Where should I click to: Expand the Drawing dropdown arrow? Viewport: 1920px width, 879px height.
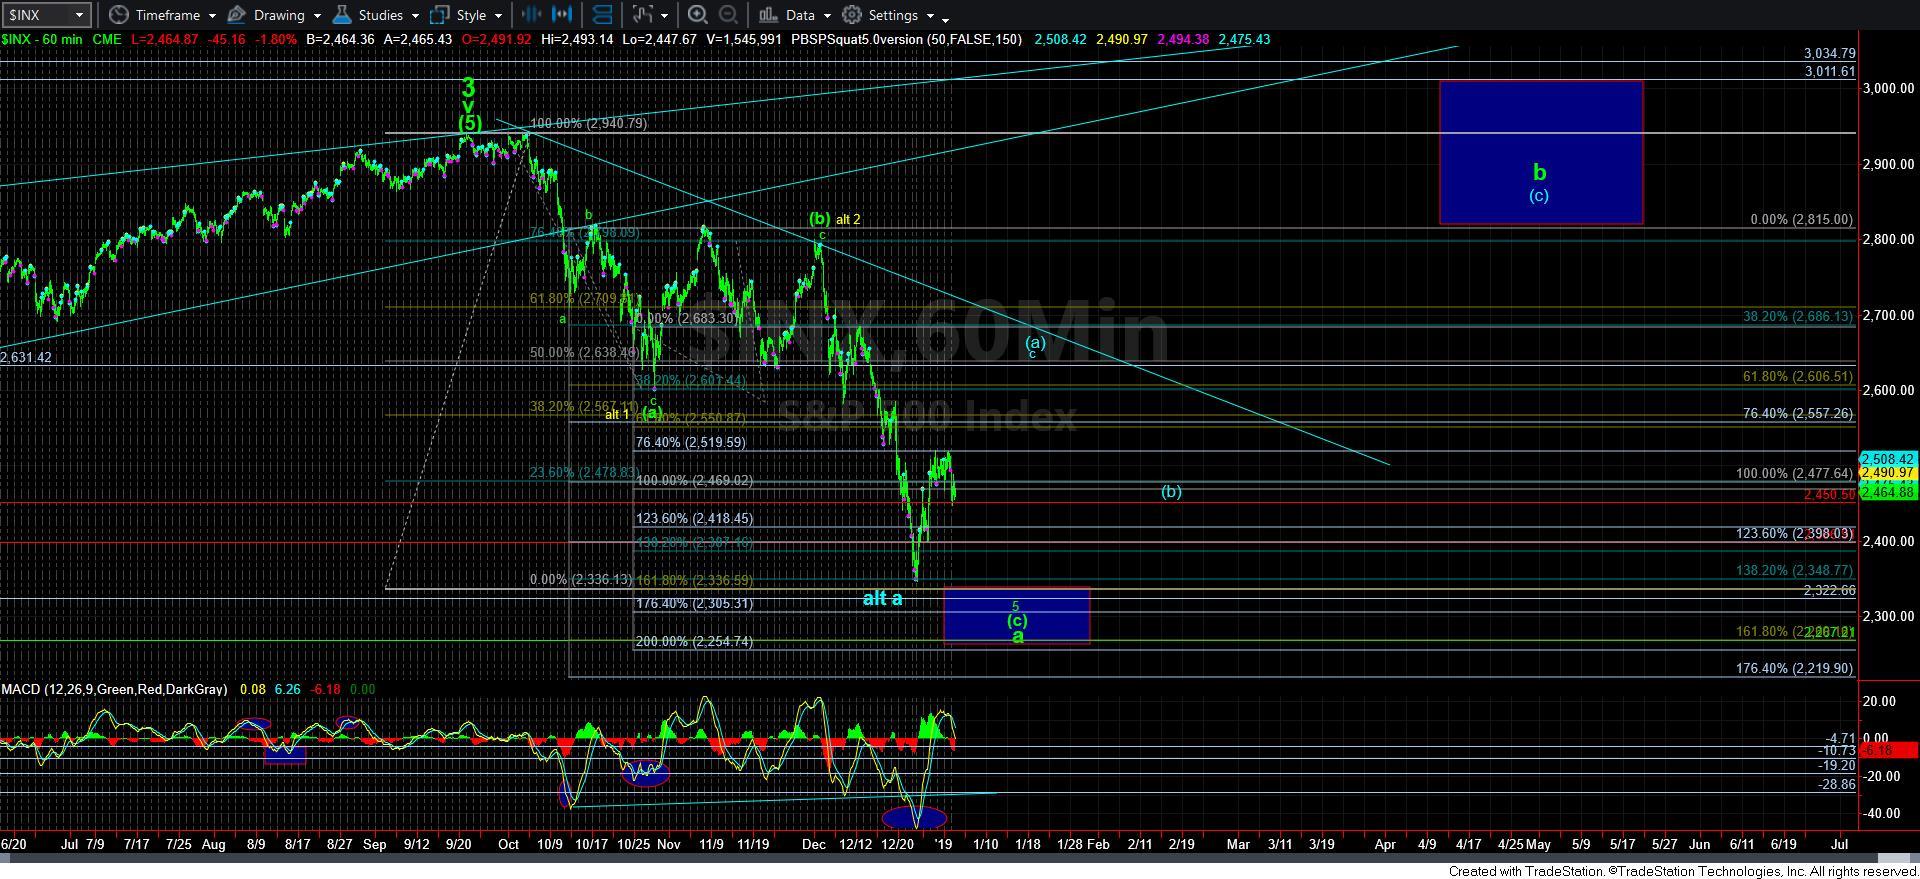coord(317,16)
